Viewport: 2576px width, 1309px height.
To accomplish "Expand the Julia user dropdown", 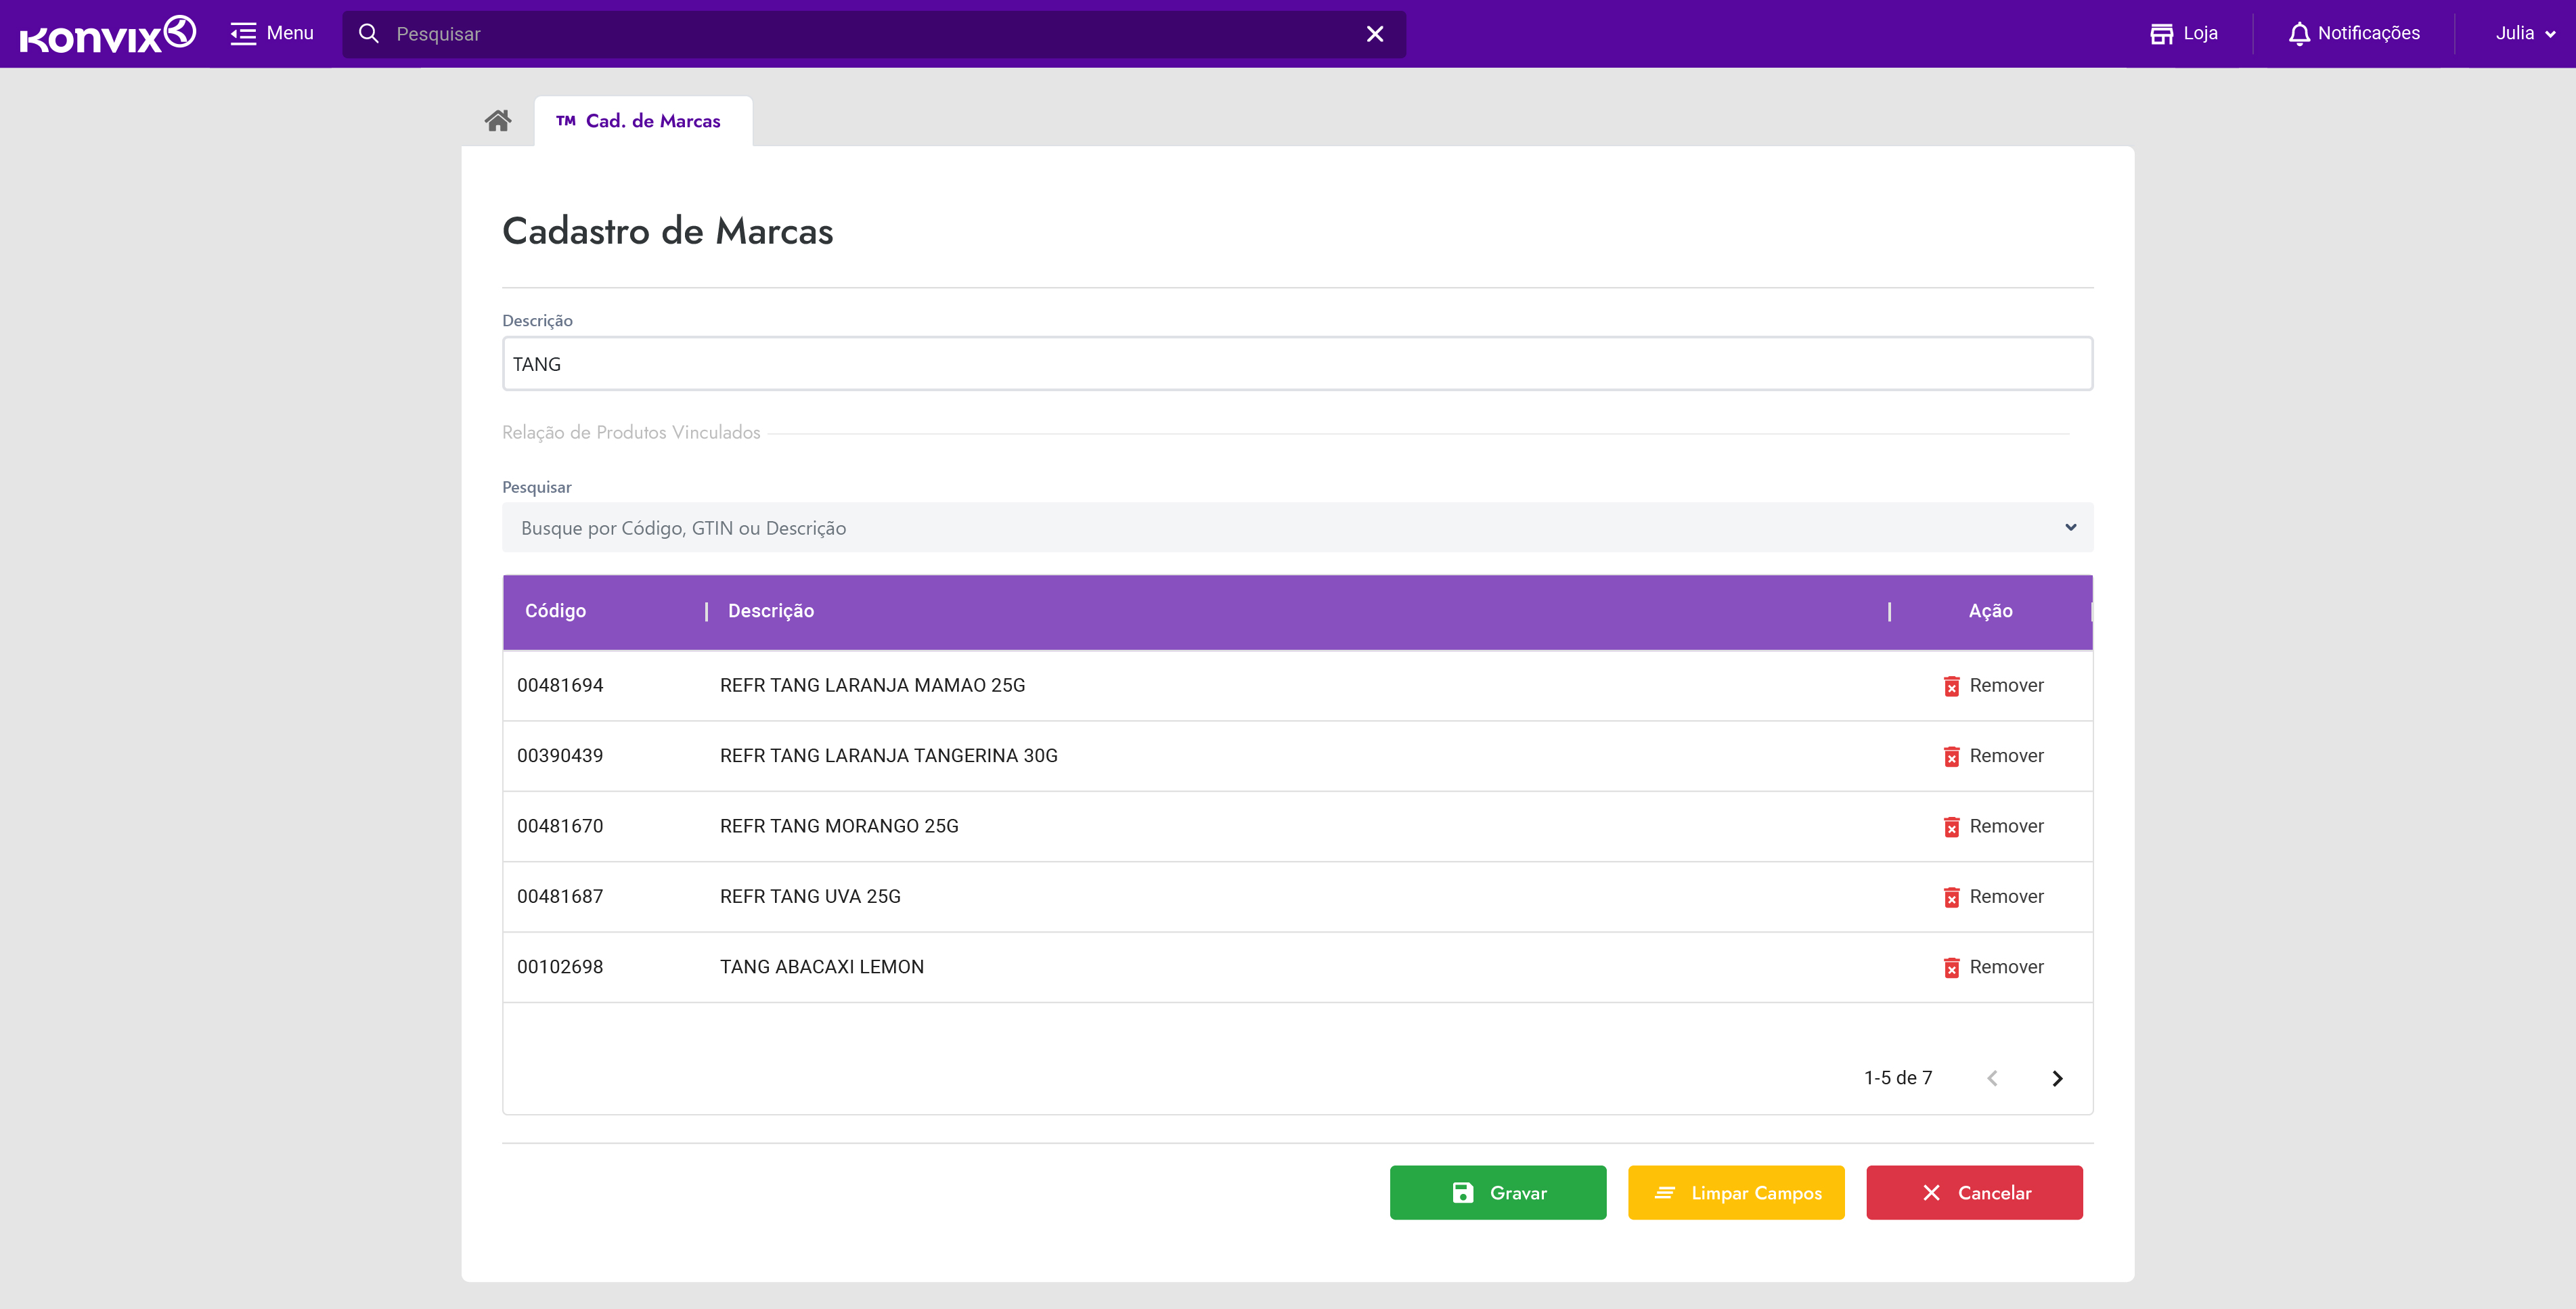I will coord(2525,34).
